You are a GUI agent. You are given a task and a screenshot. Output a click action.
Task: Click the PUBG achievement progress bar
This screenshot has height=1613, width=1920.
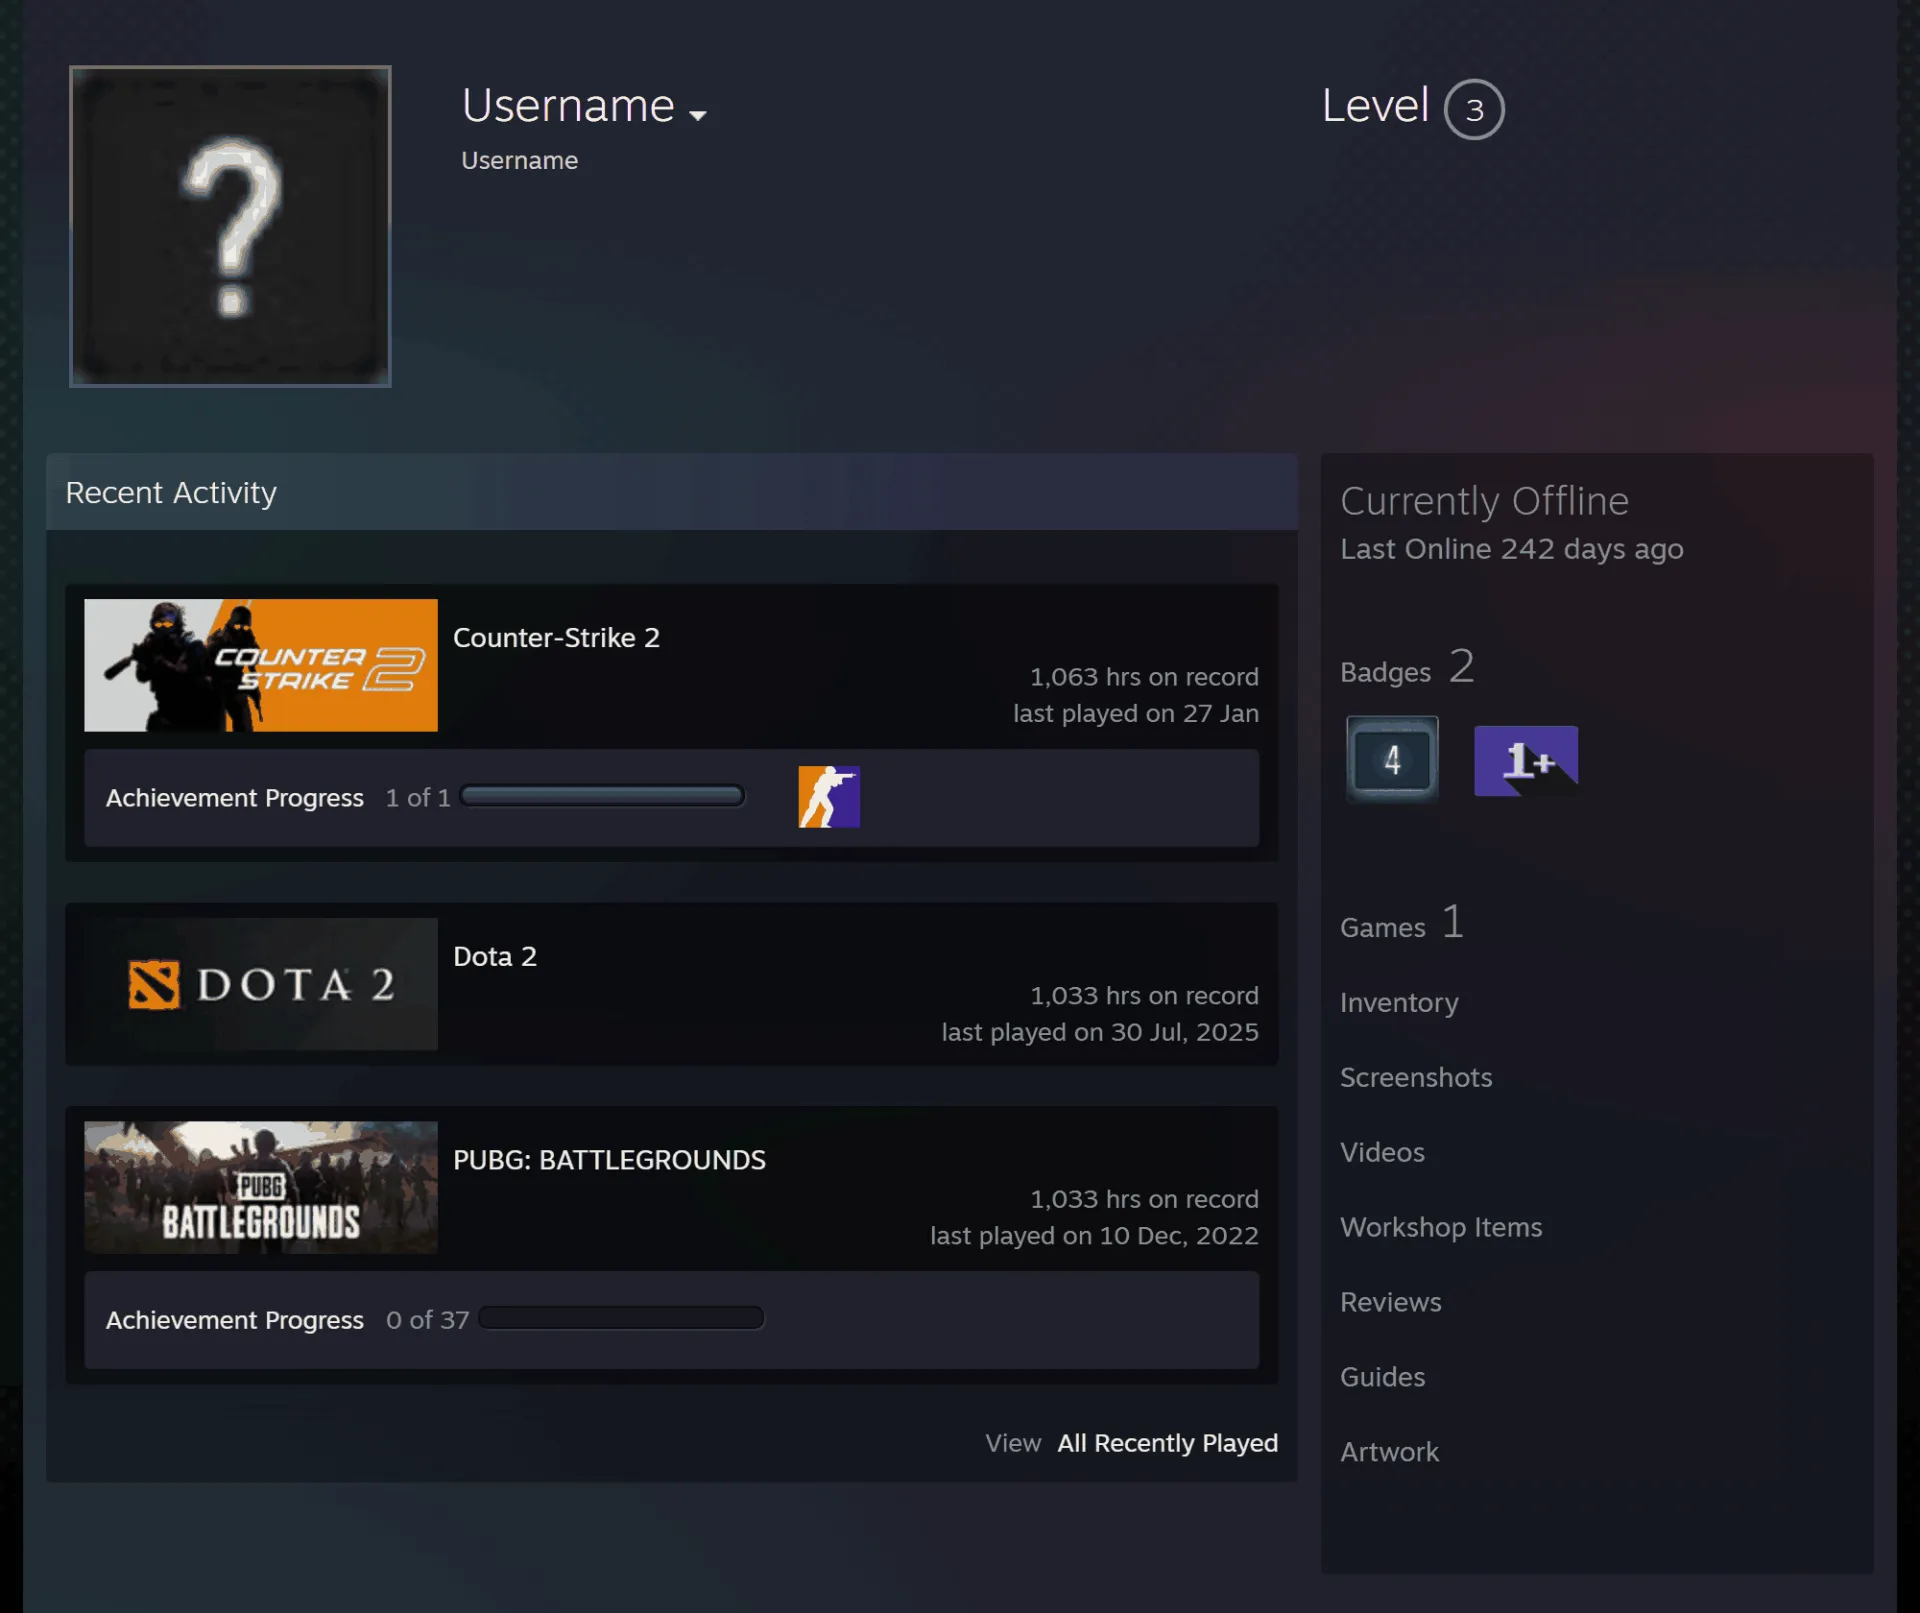pos(621,1318)
